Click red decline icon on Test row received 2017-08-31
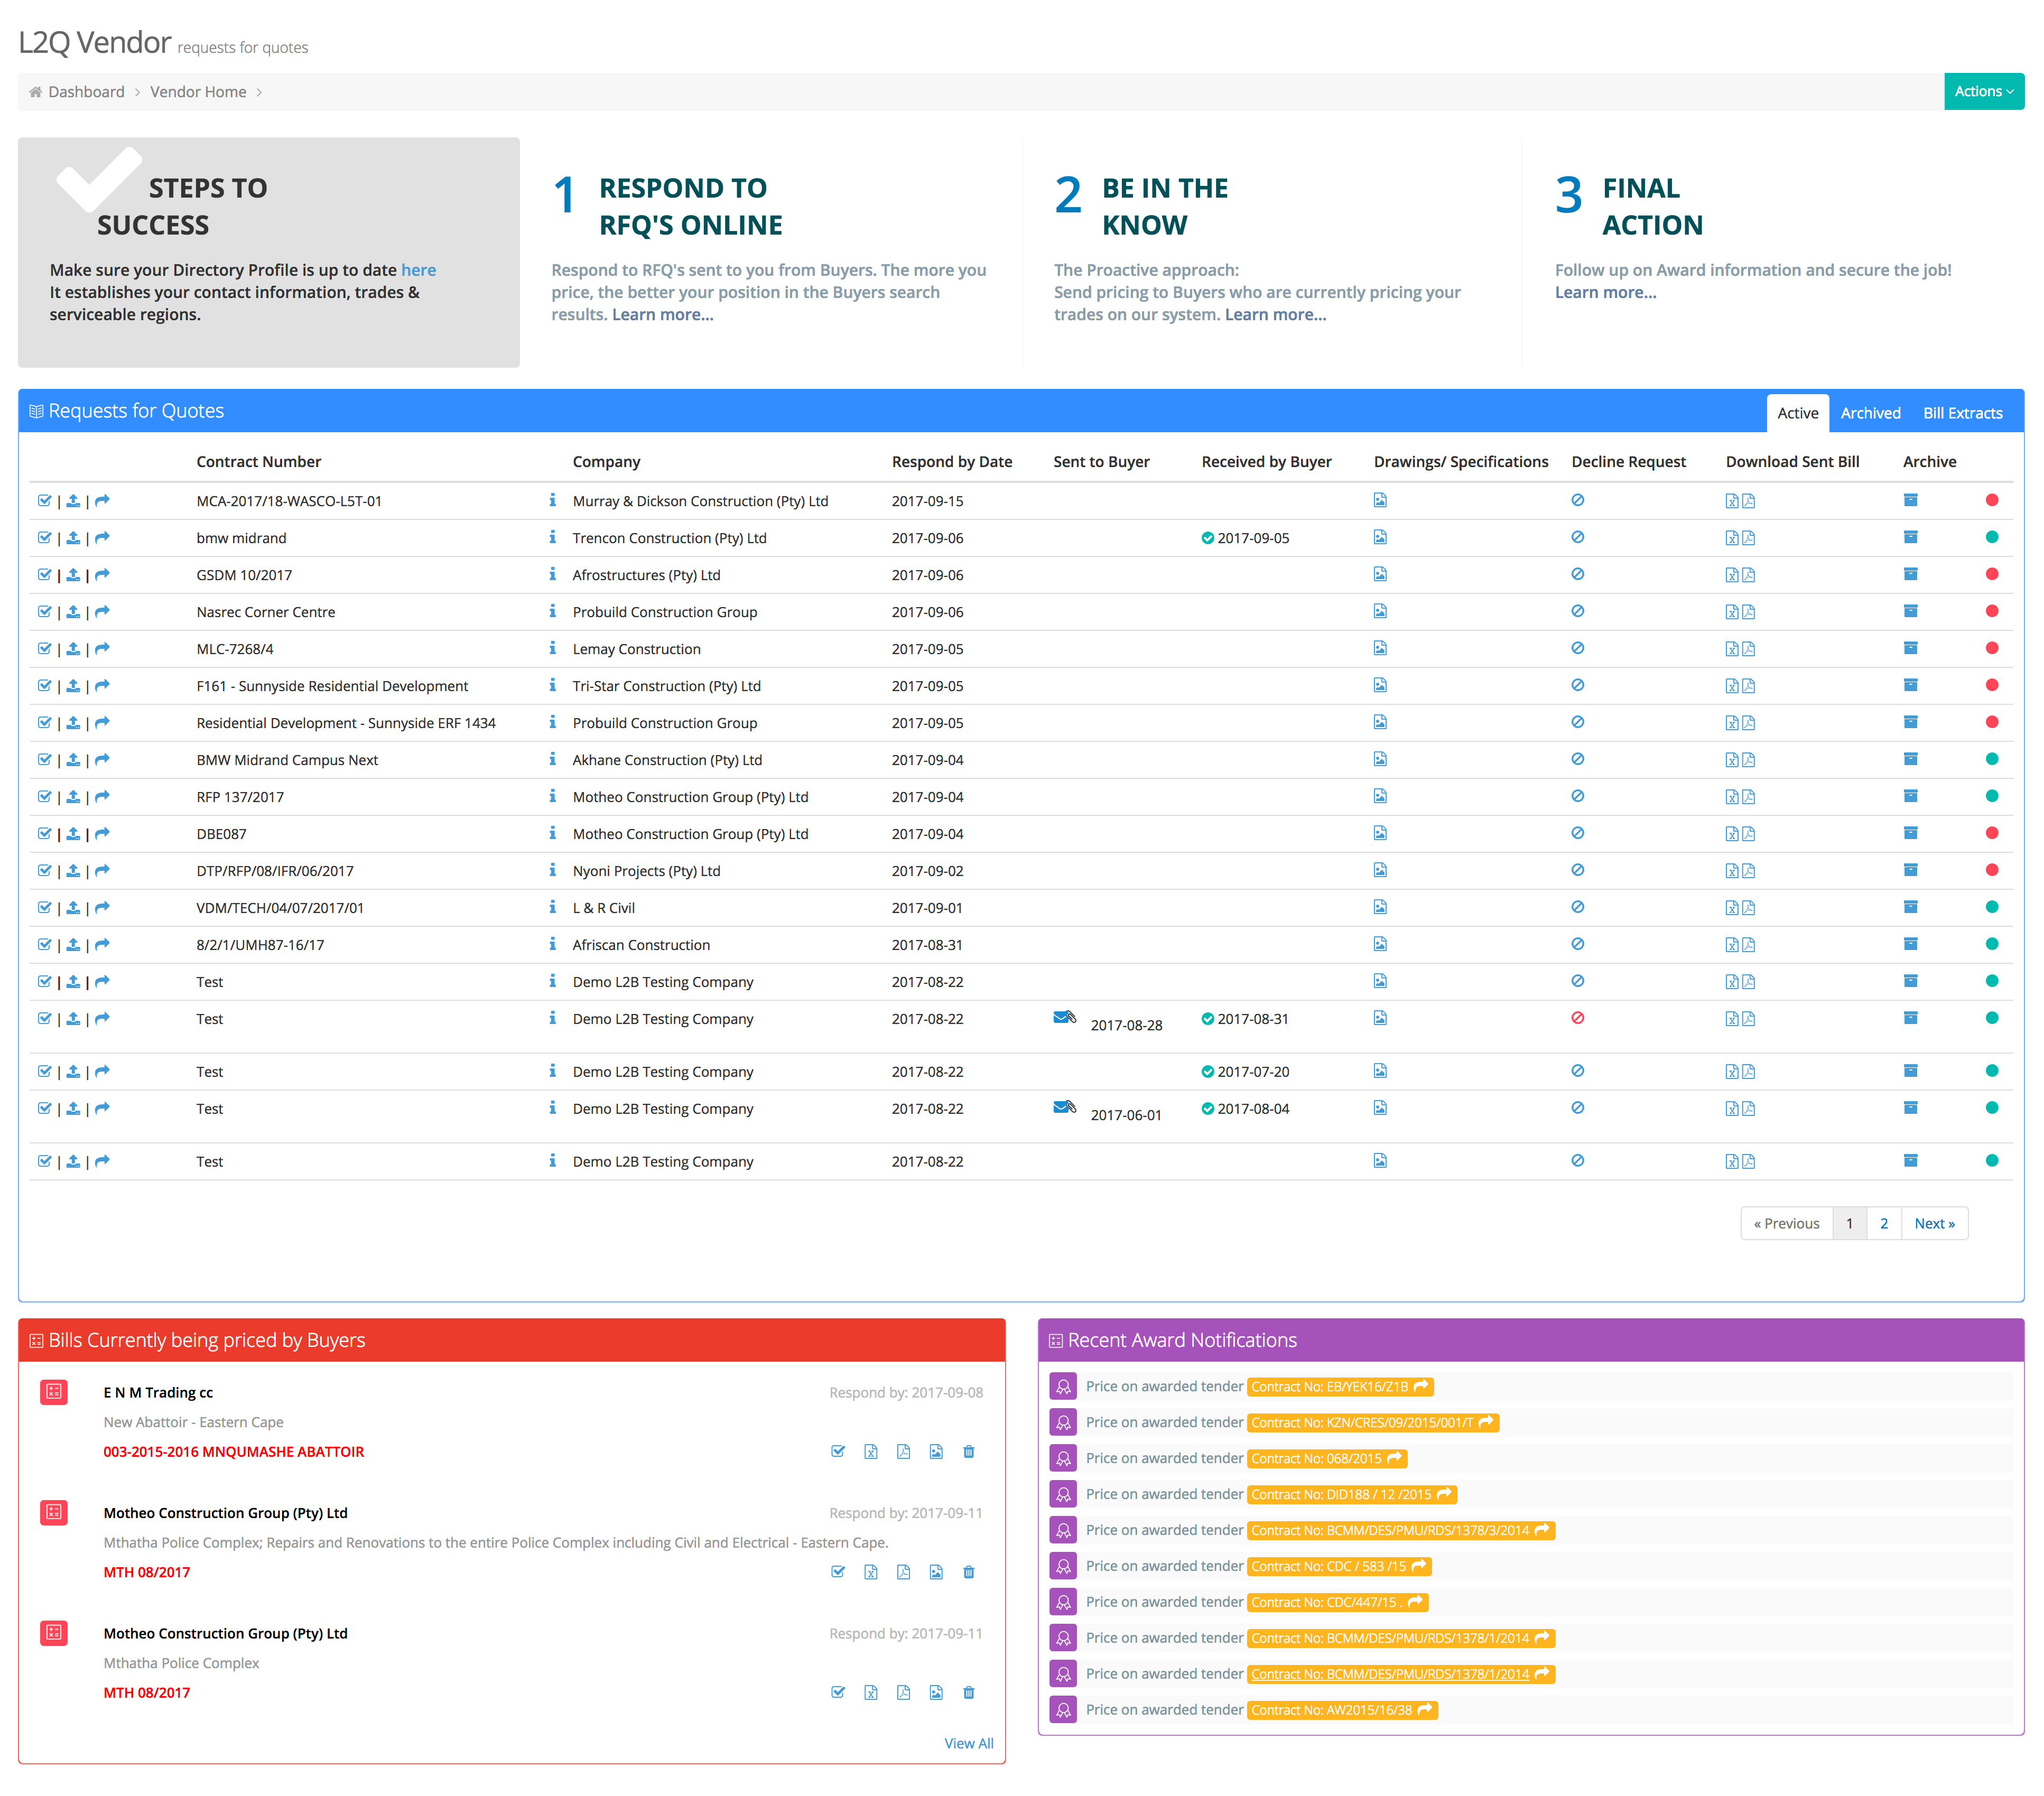This screenshot has height=1796, width=2044. coord(1577,1017)
